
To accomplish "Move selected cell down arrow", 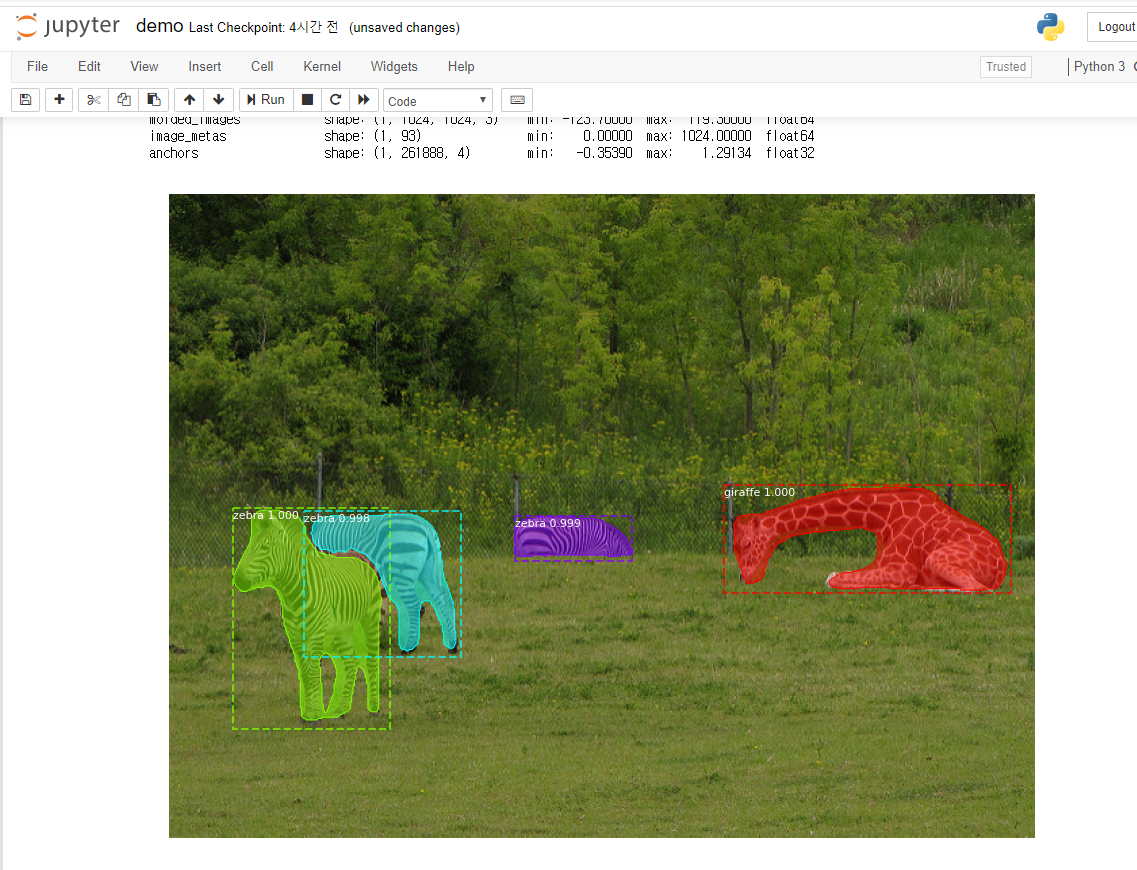I will coord(218,99).
